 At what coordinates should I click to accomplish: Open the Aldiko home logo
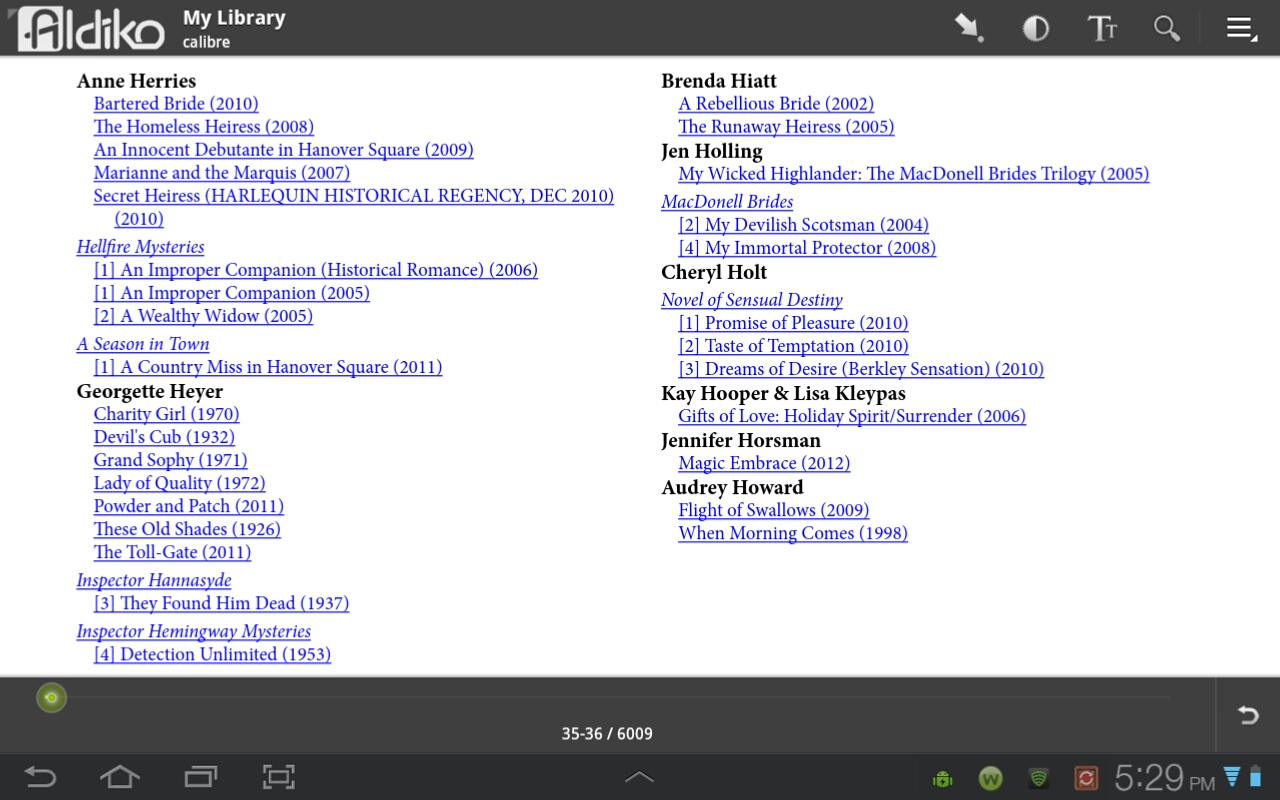click(88, 28)
